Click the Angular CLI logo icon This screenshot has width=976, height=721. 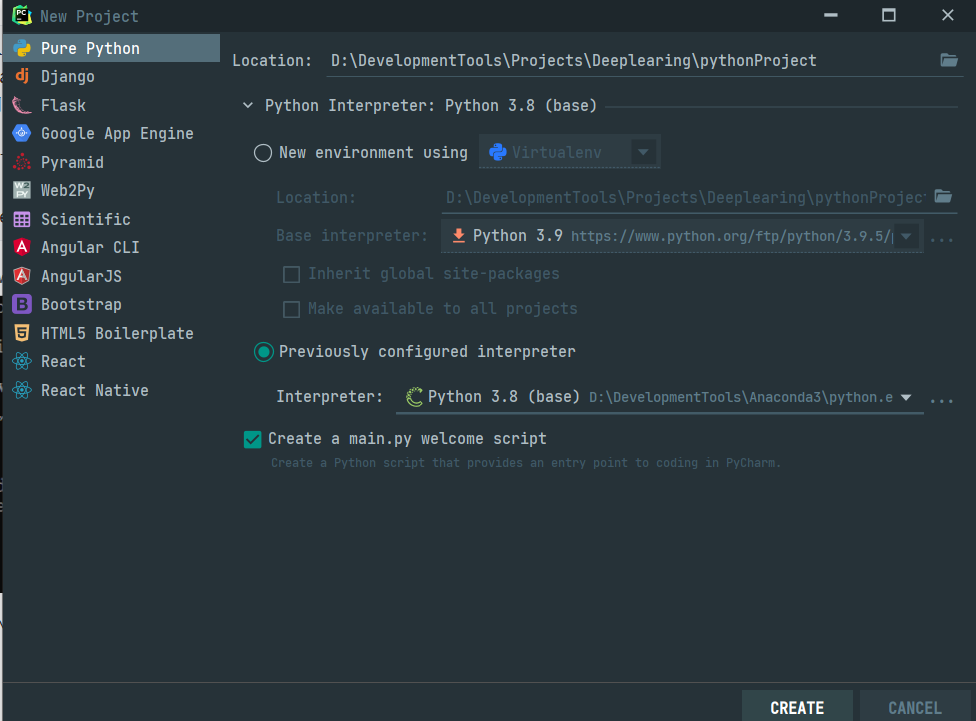click(x=22, y=247)
